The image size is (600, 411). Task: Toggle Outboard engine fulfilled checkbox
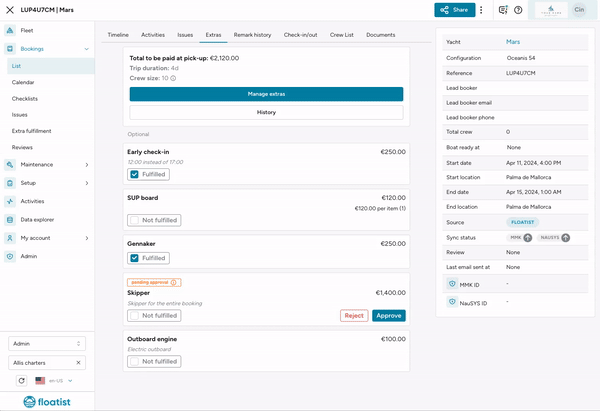(x=134, y=361)
